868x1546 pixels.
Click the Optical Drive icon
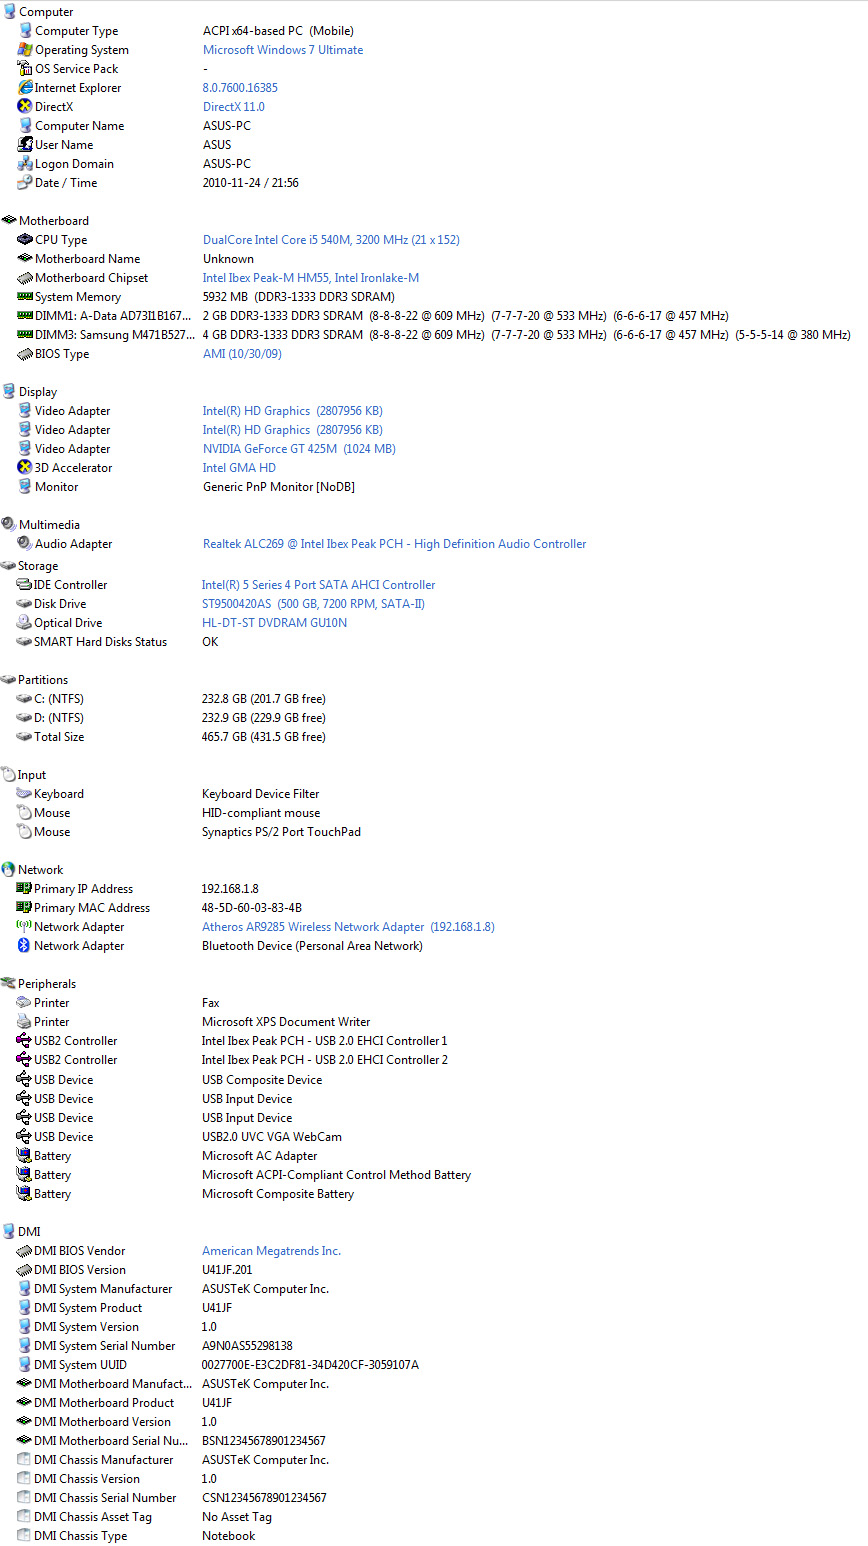tap(25, 623)
